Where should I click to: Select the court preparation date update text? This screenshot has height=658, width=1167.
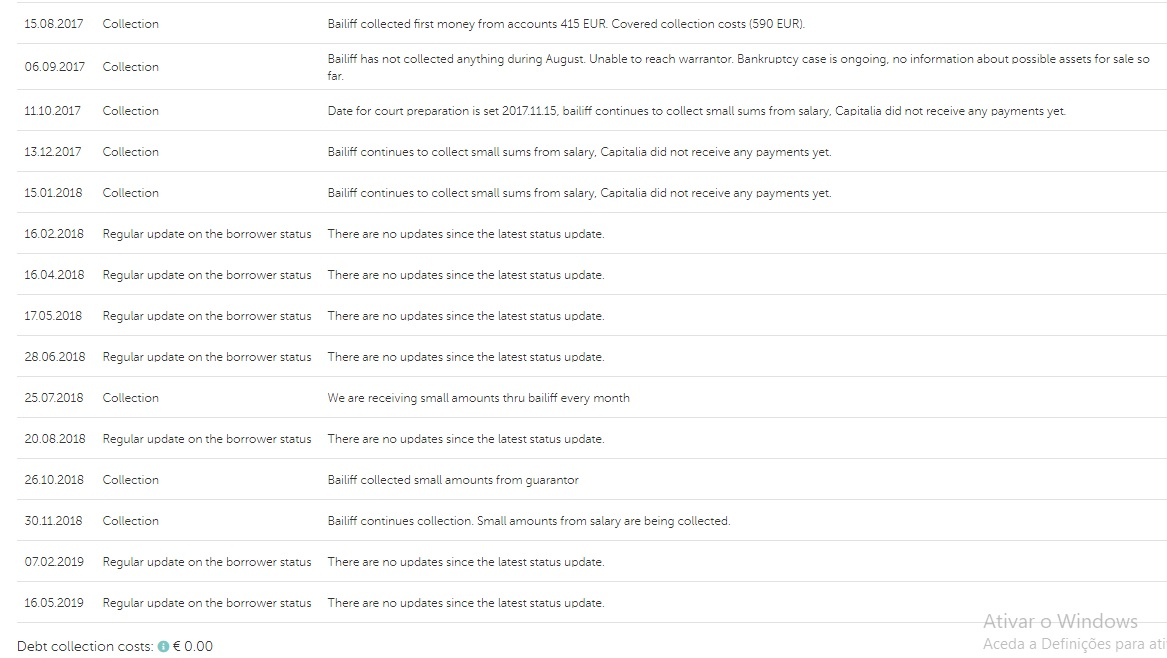[696, 111]
